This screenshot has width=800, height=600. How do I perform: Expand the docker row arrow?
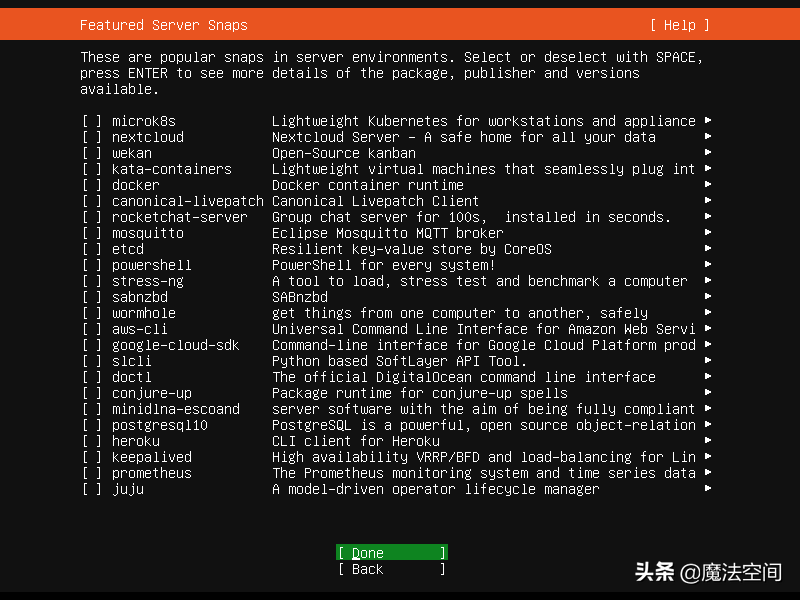point(708,184)
